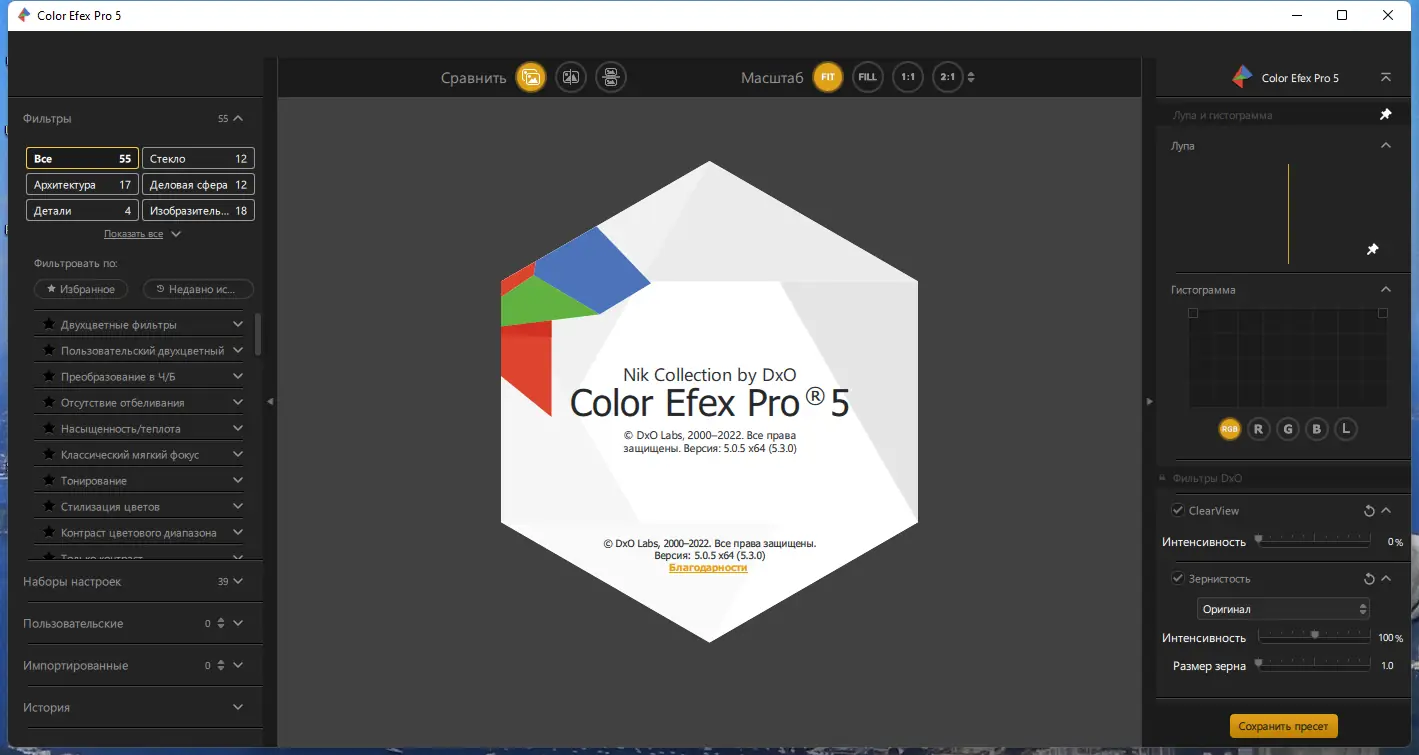Toggle the Зернистость checkbox
This screenshot has height=755, width=1419.
point(1178,579)
